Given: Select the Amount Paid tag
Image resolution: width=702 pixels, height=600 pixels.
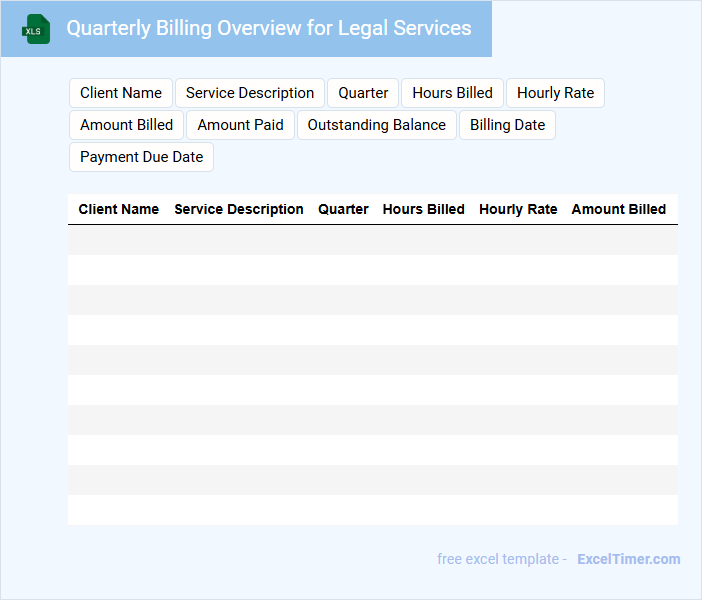Looking at the screenshot, I should coord(240,125).
